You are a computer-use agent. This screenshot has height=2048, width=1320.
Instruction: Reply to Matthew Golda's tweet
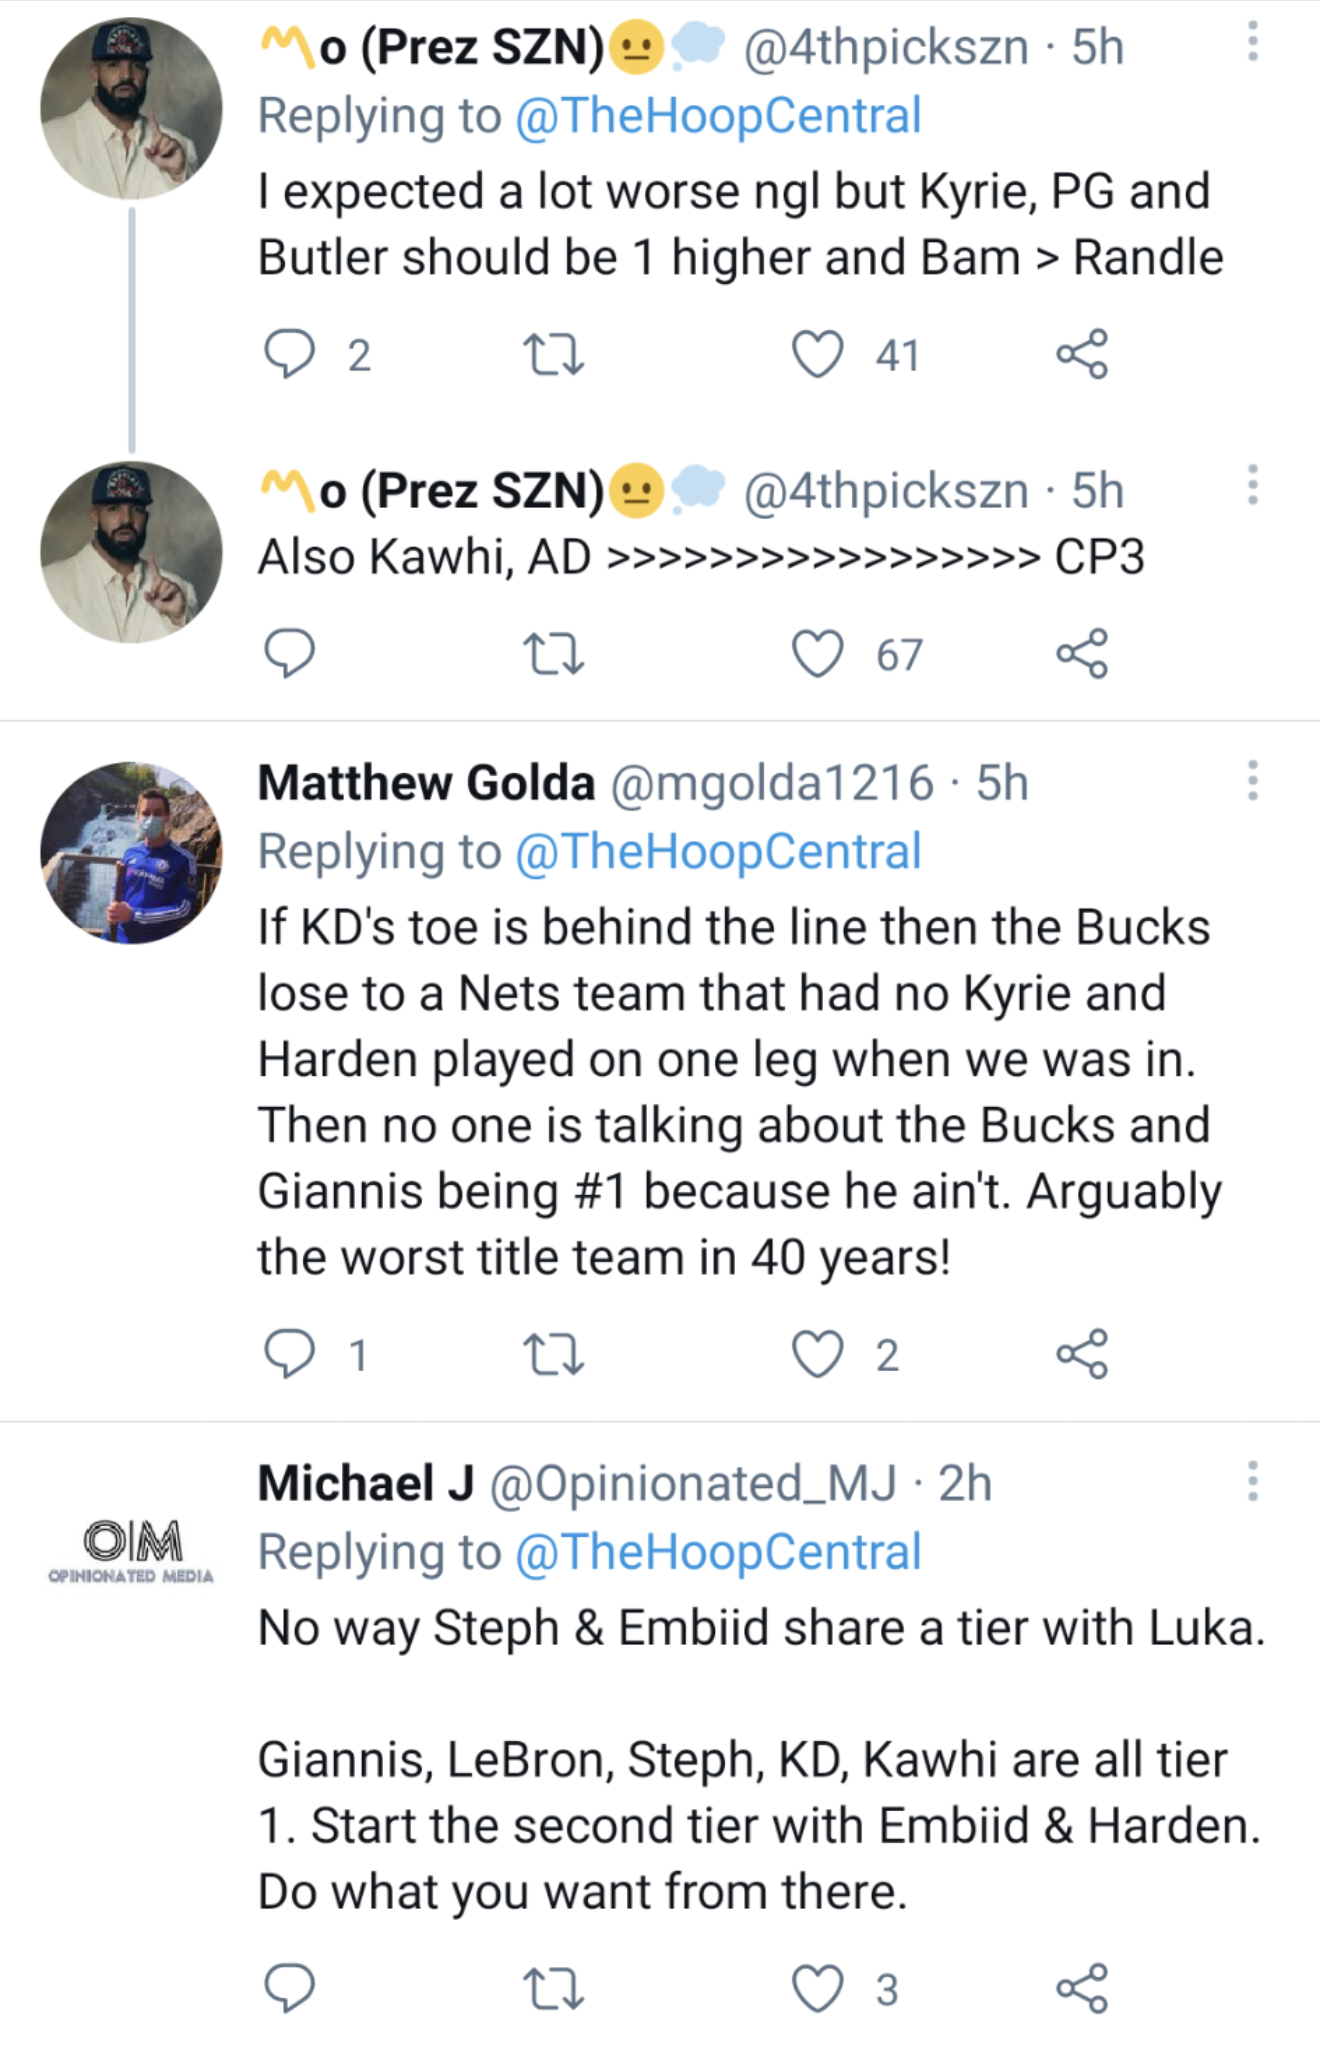(289, 1354)
